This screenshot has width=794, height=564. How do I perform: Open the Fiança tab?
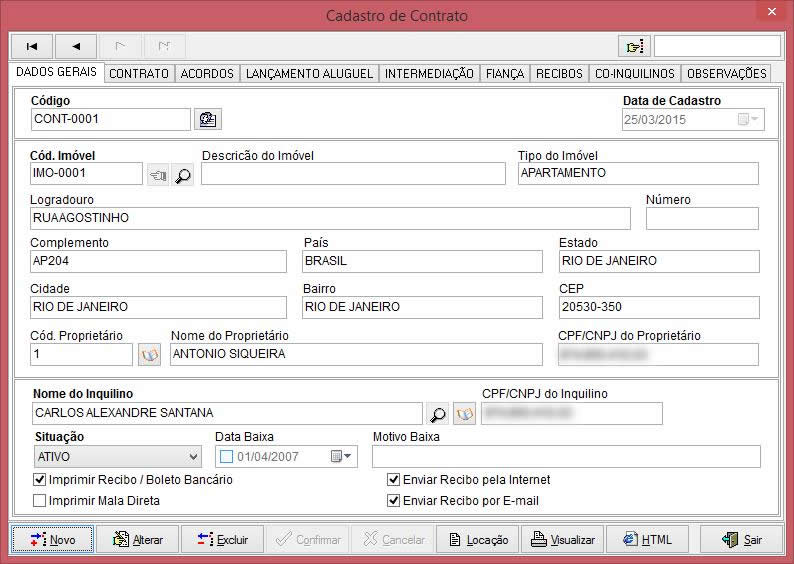pos(505,74)
